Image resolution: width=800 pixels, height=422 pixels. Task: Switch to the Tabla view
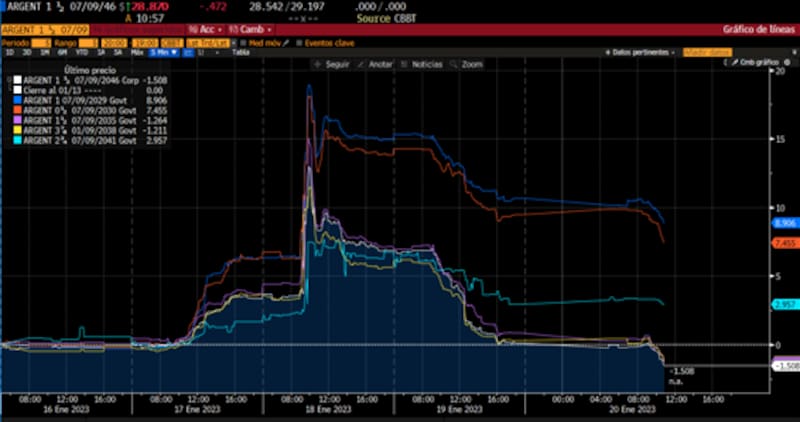coord(240,52)
